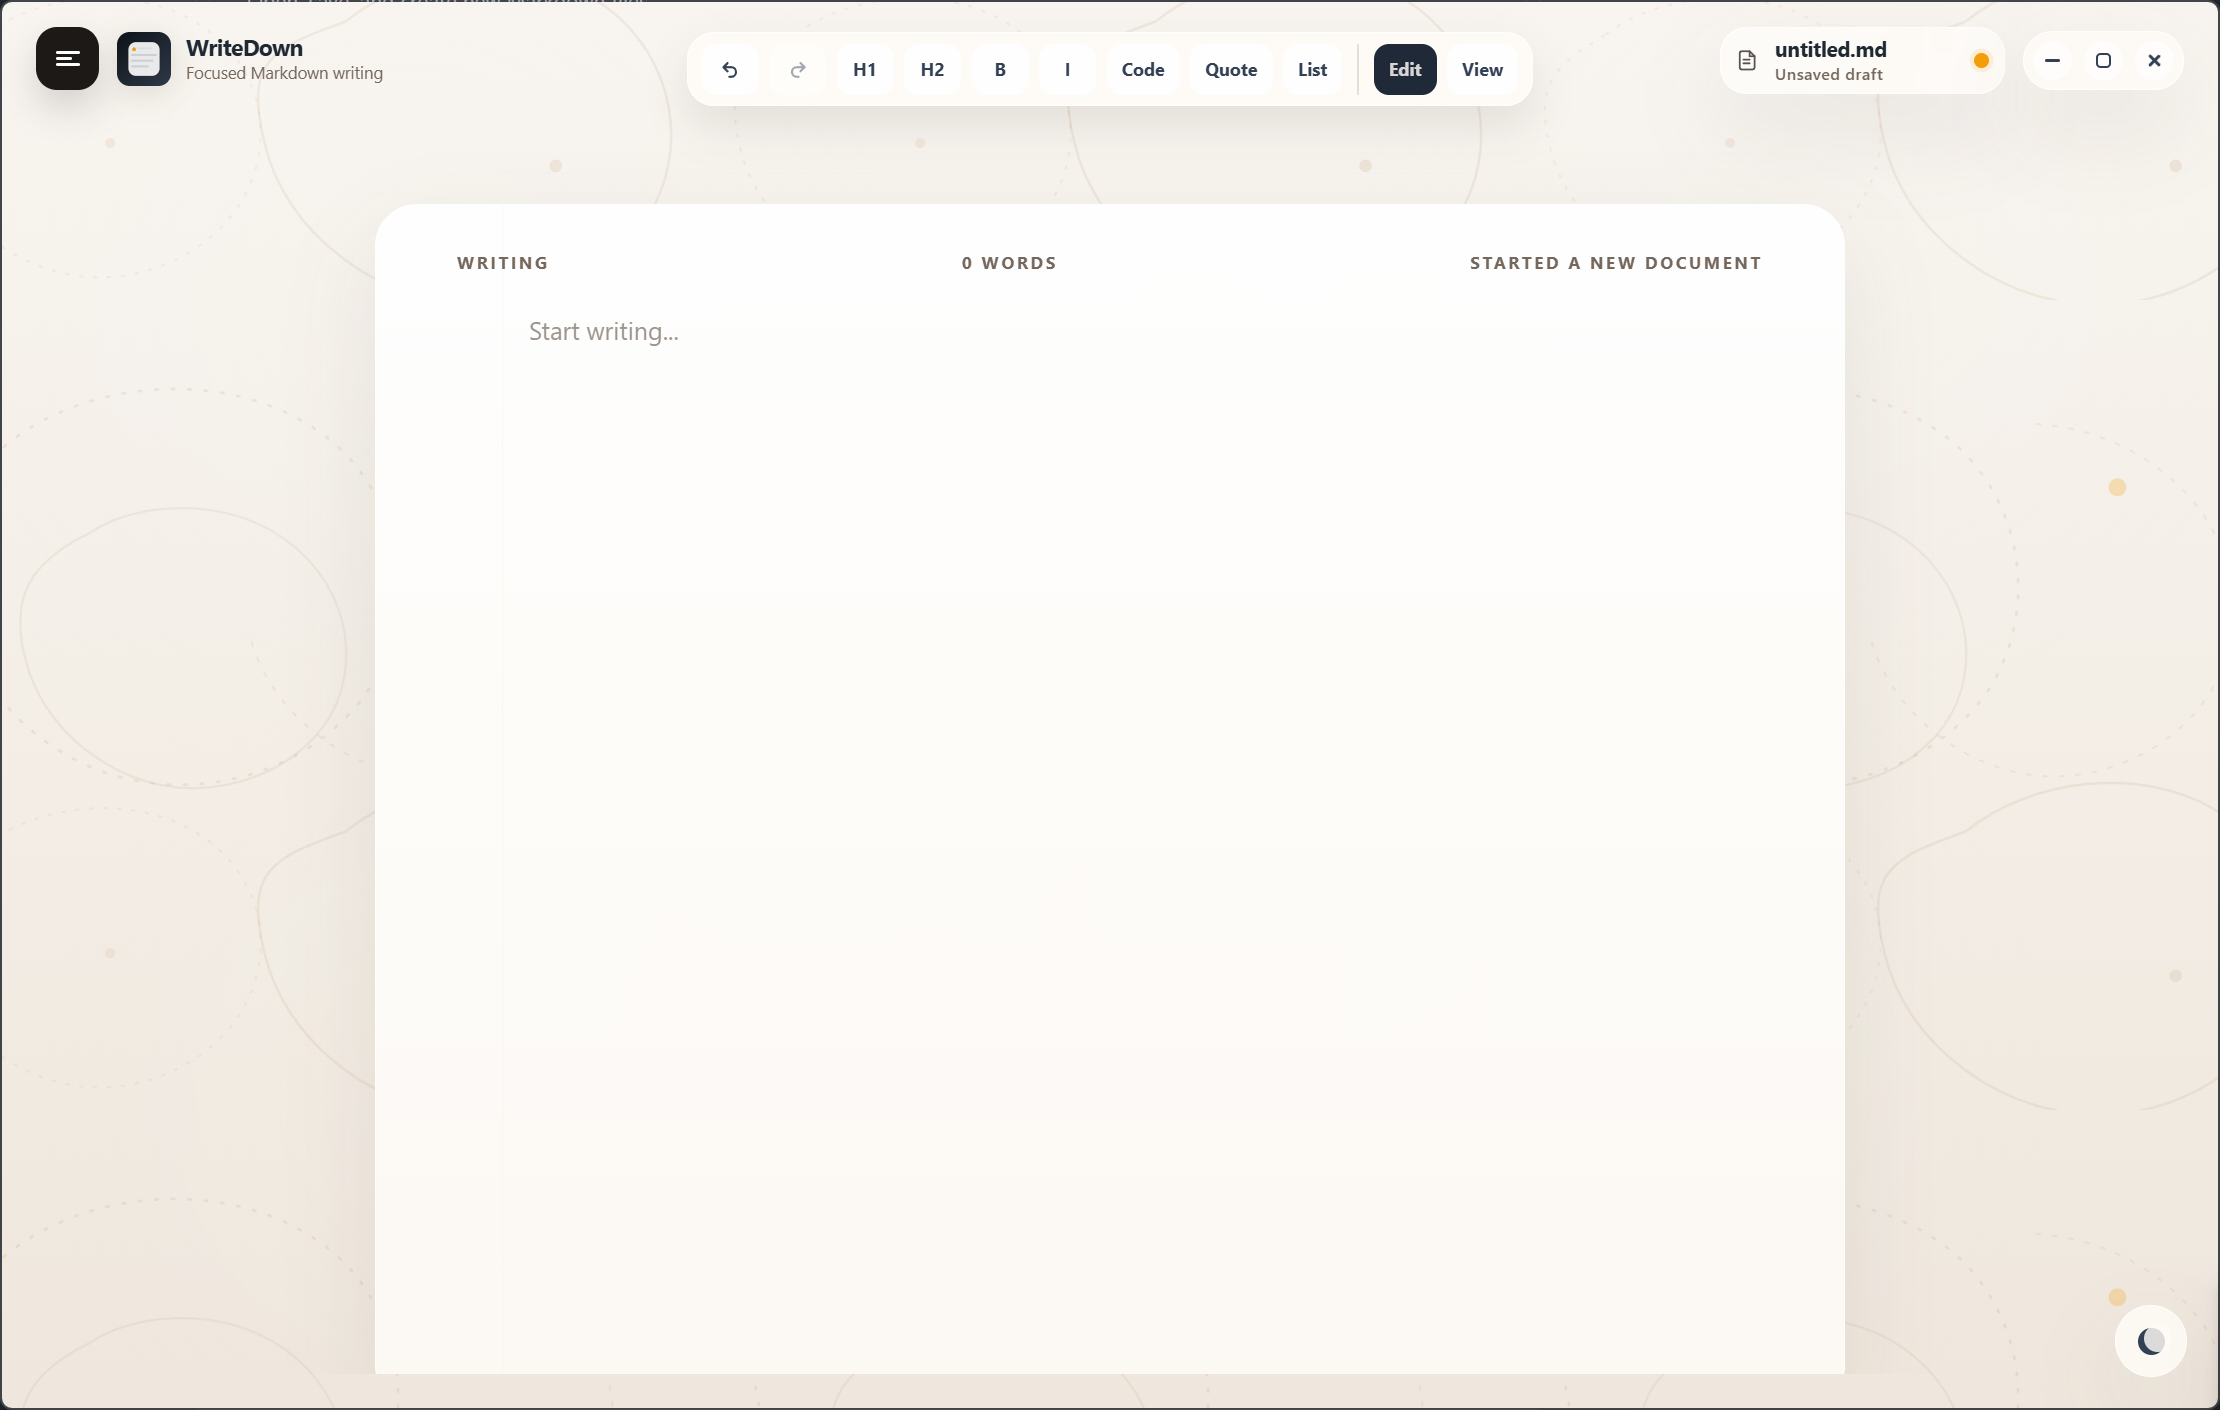Click the STARTED A NEW DOCUMENT status

tap(1615, 262)
